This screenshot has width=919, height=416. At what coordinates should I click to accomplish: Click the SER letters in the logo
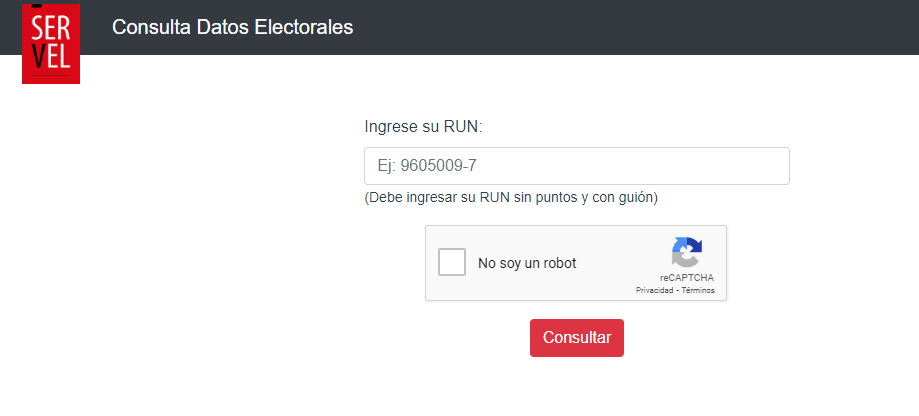tap(51, 28)
